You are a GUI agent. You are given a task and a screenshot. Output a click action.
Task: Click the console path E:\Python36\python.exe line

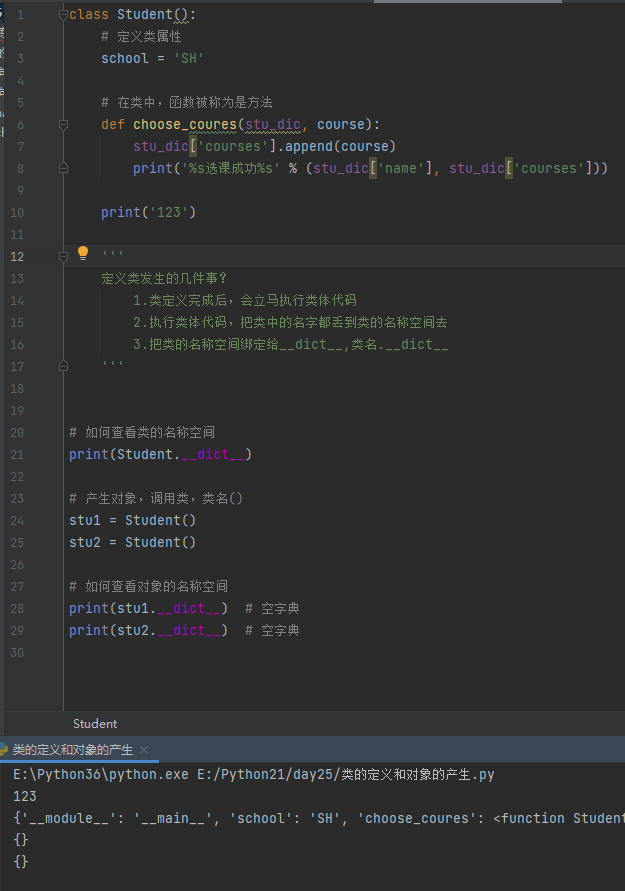254,775
